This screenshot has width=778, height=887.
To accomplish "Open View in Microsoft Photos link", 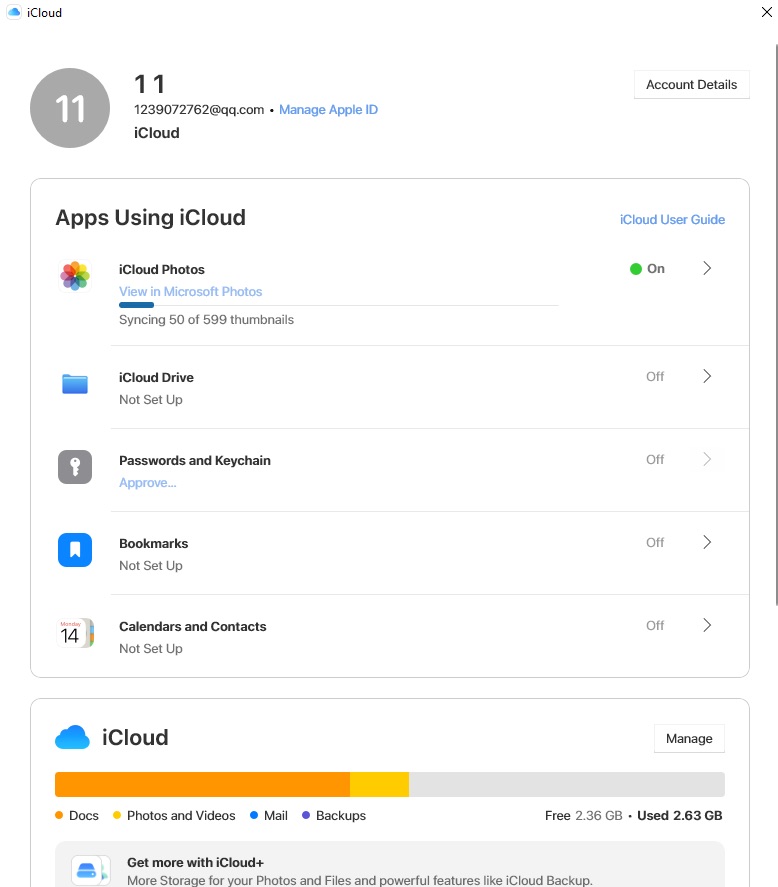I will [x=190, y=292].
